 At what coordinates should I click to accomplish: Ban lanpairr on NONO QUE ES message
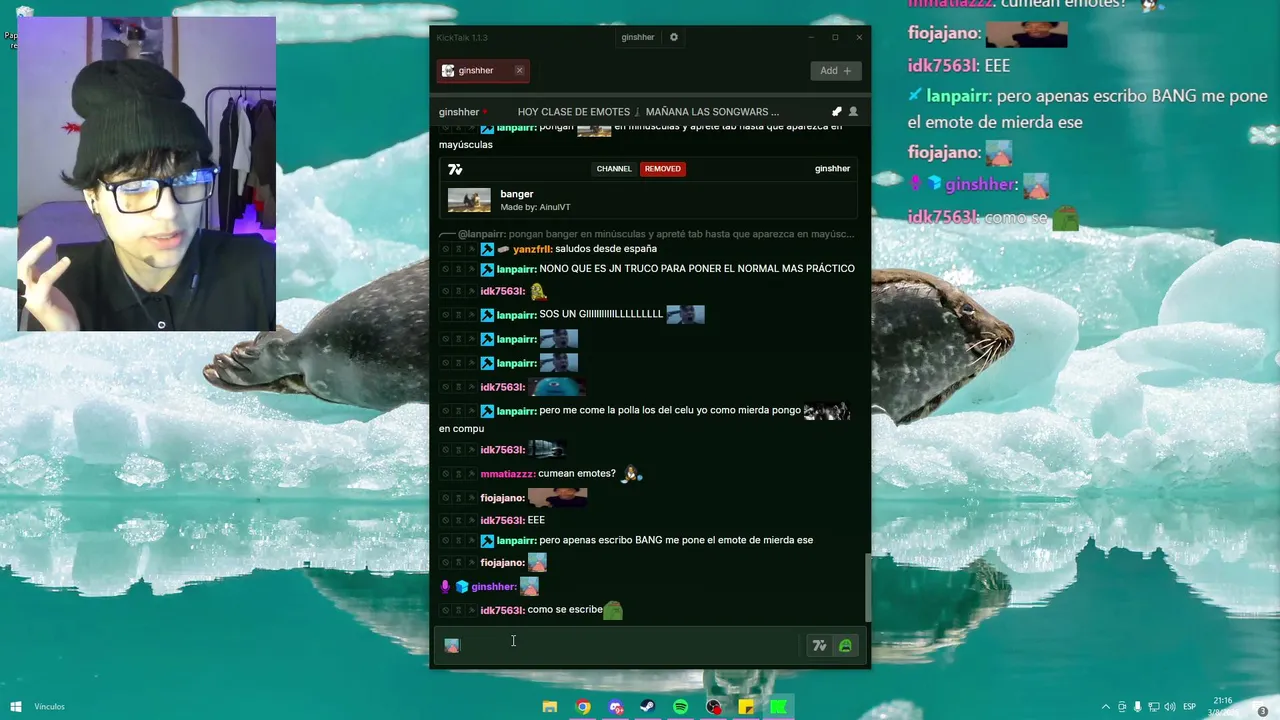click(445, 269)
